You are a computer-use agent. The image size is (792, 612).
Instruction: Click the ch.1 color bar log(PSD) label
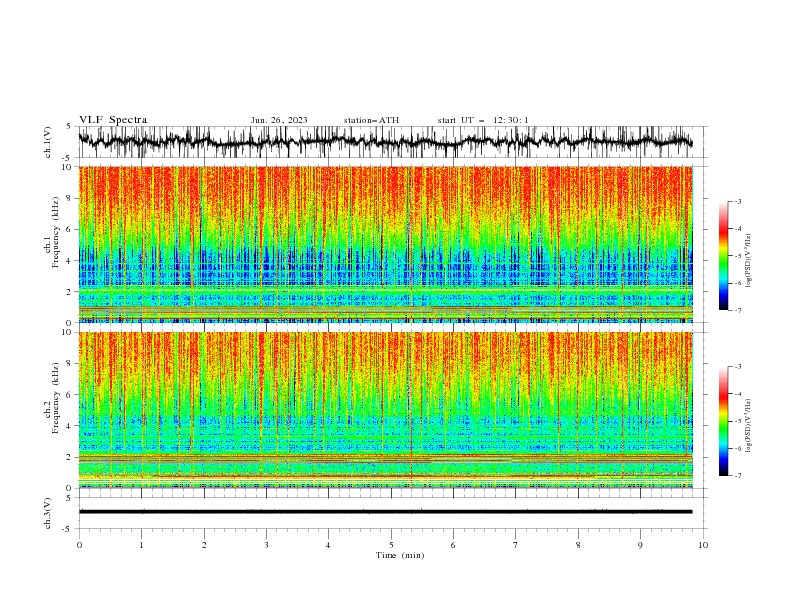point(748,261)
